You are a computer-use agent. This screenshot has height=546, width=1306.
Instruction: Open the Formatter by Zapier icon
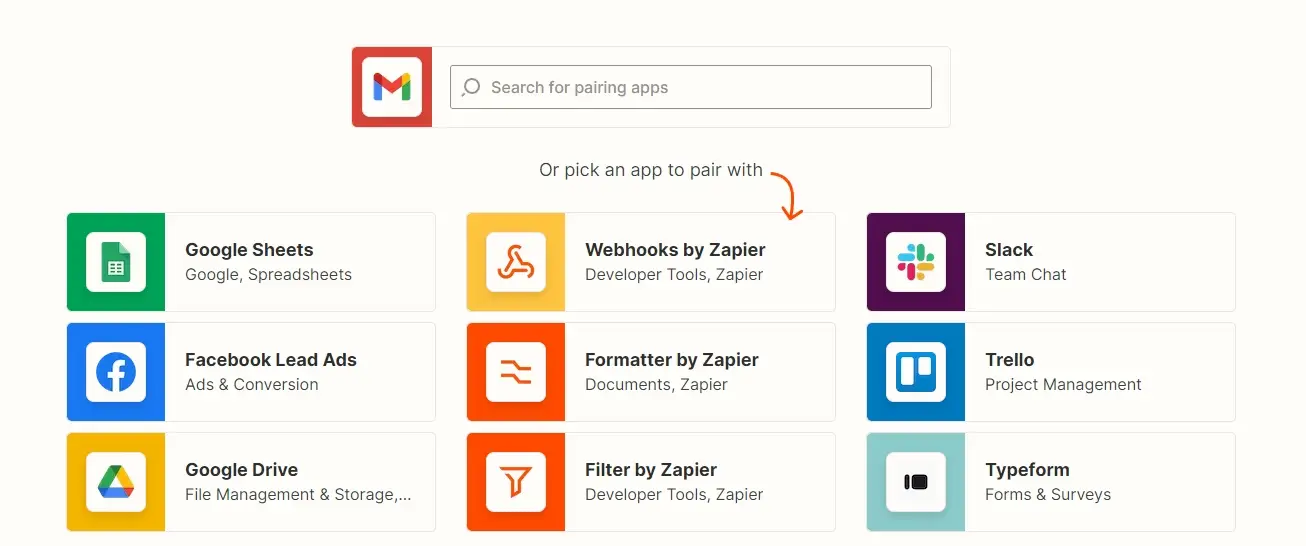click(x=516, y=372)
